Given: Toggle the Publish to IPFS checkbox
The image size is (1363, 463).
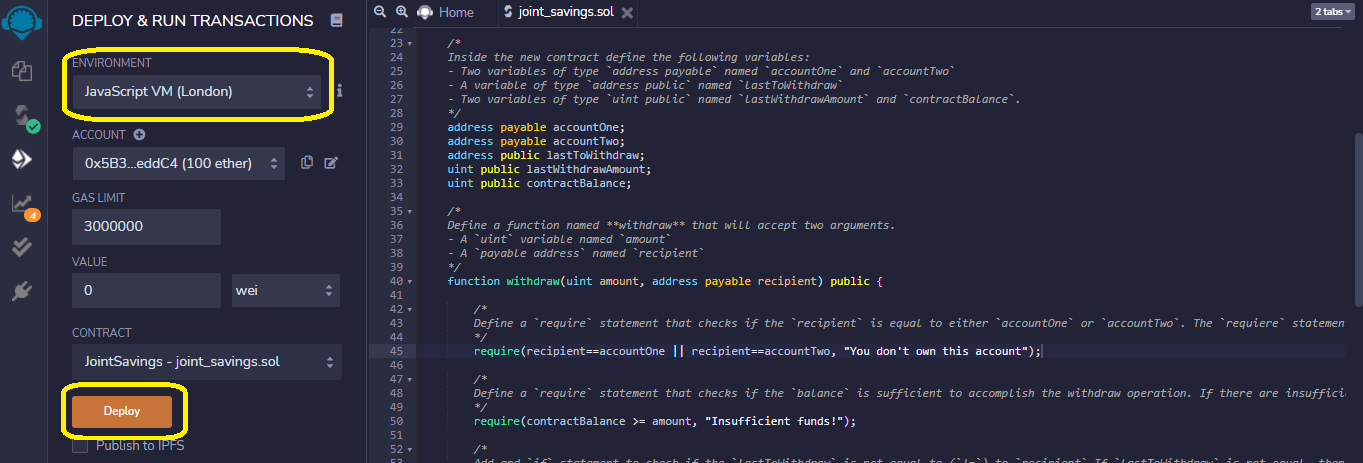Looking at the screenshot, I should pos(80,446).
